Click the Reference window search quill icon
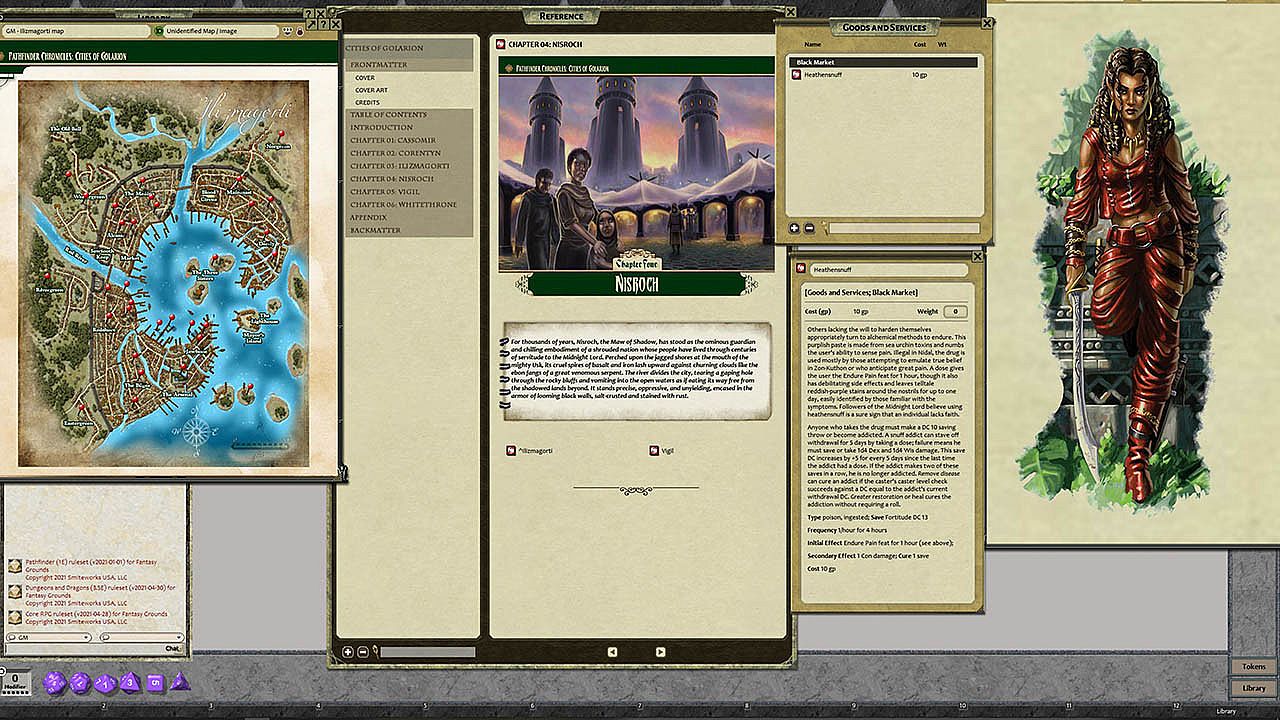Screen dimensions: 1280x720 375,652
